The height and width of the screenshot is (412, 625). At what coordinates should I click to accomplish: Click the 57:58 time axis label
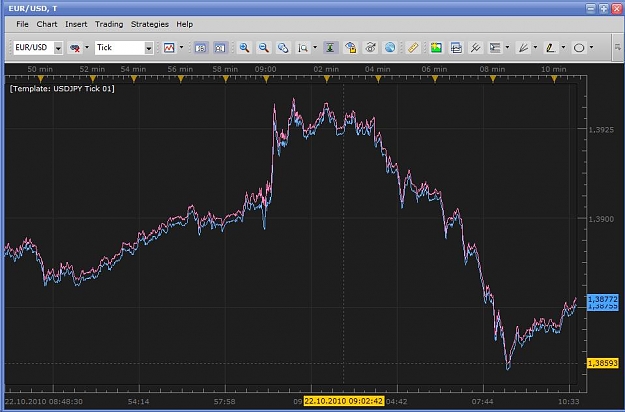pos(224,402)
